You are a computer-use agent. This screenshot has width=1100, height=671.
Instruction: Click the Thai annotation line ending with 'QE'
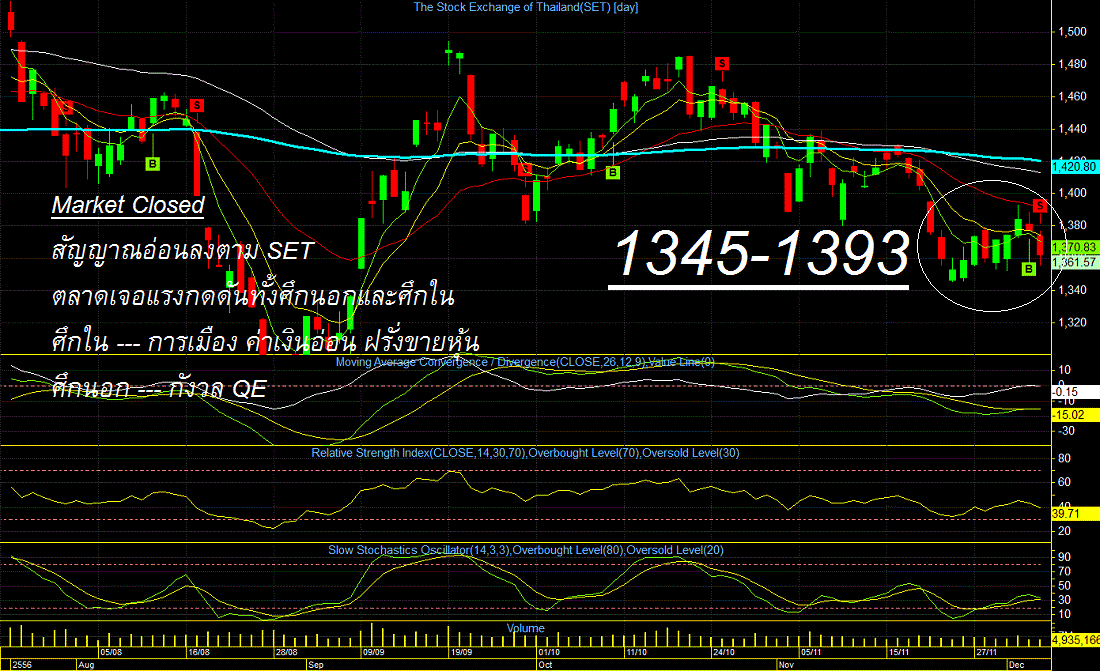tap(159, 387)
